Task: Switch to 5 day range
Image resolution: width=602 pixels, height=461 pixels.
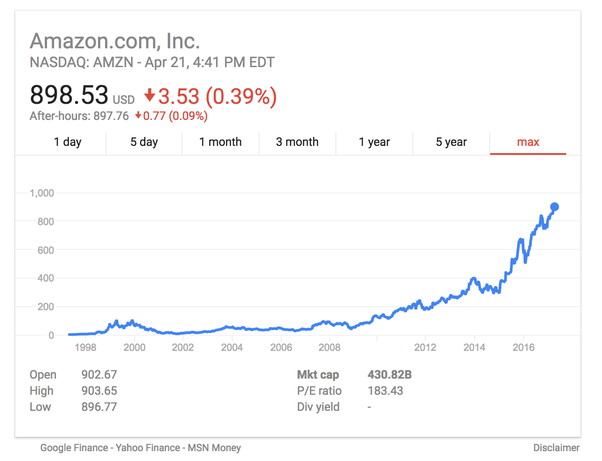Action: (x=144, y=142)
